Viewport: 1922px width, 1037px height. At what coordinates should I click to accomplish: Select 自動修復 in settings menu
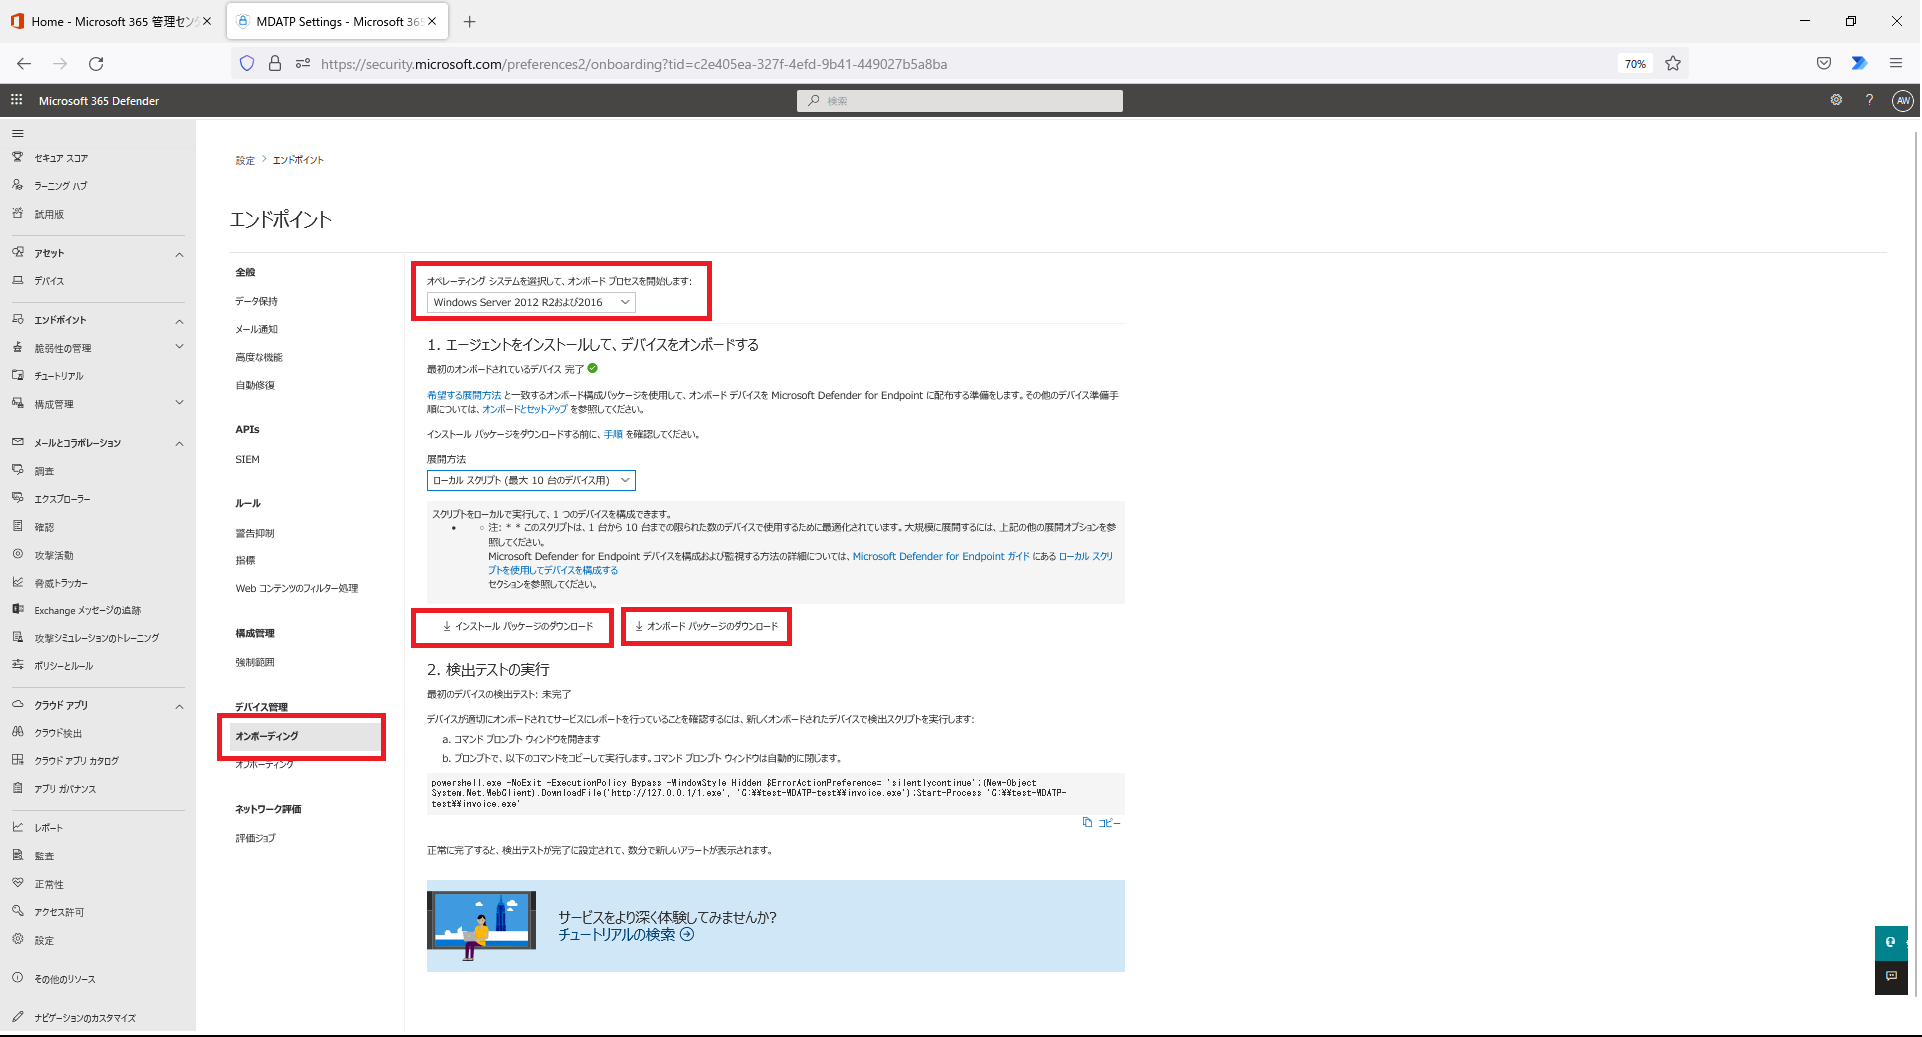pyautogui.click(x=255, y=385)
